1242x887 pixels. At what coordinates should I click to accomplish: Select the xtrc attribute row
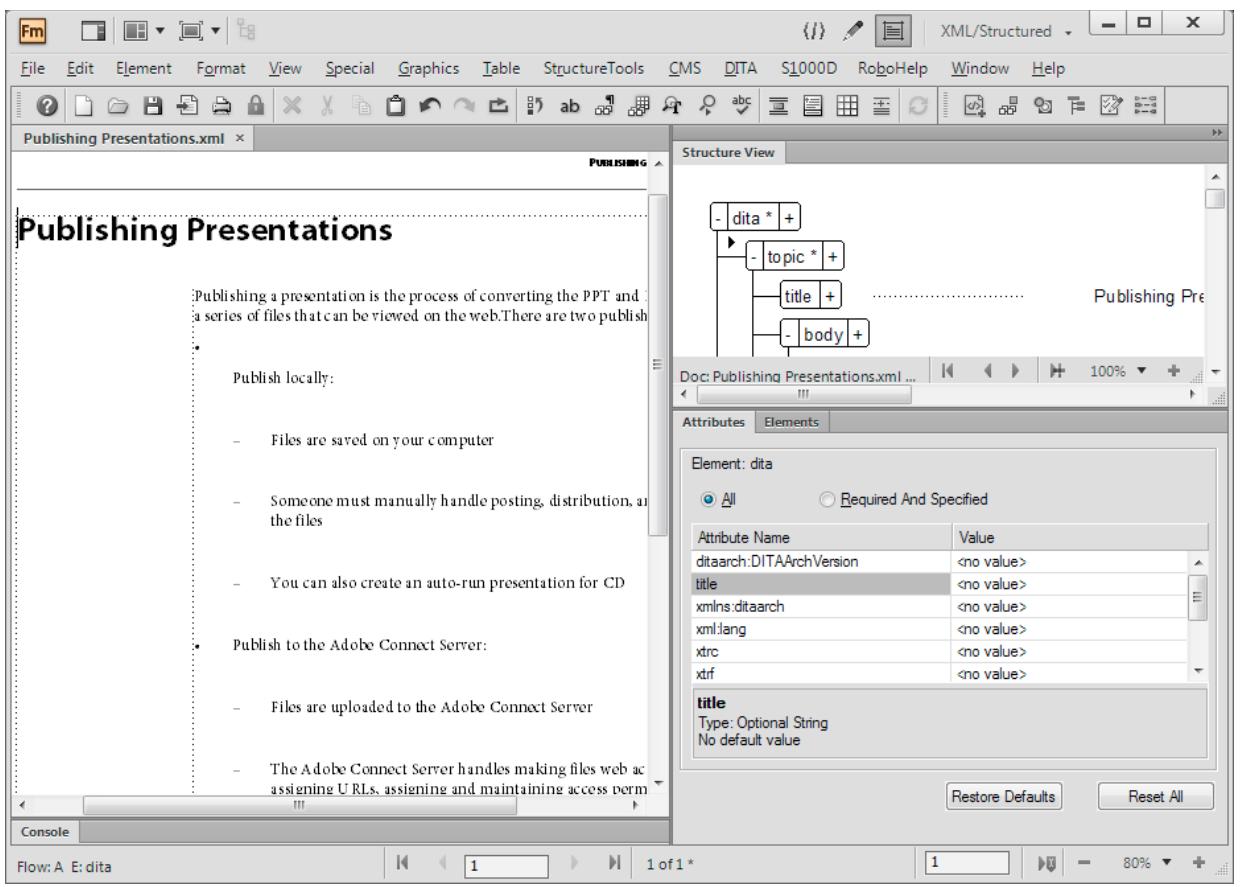(939, 651)
